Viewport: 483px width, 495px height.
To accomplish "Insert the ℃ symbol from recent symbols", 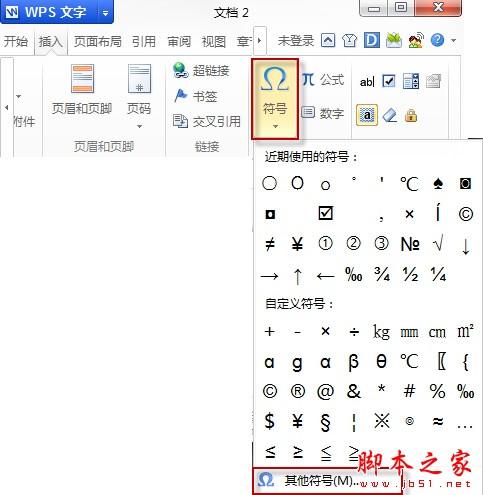I will [x=409, y=183].
